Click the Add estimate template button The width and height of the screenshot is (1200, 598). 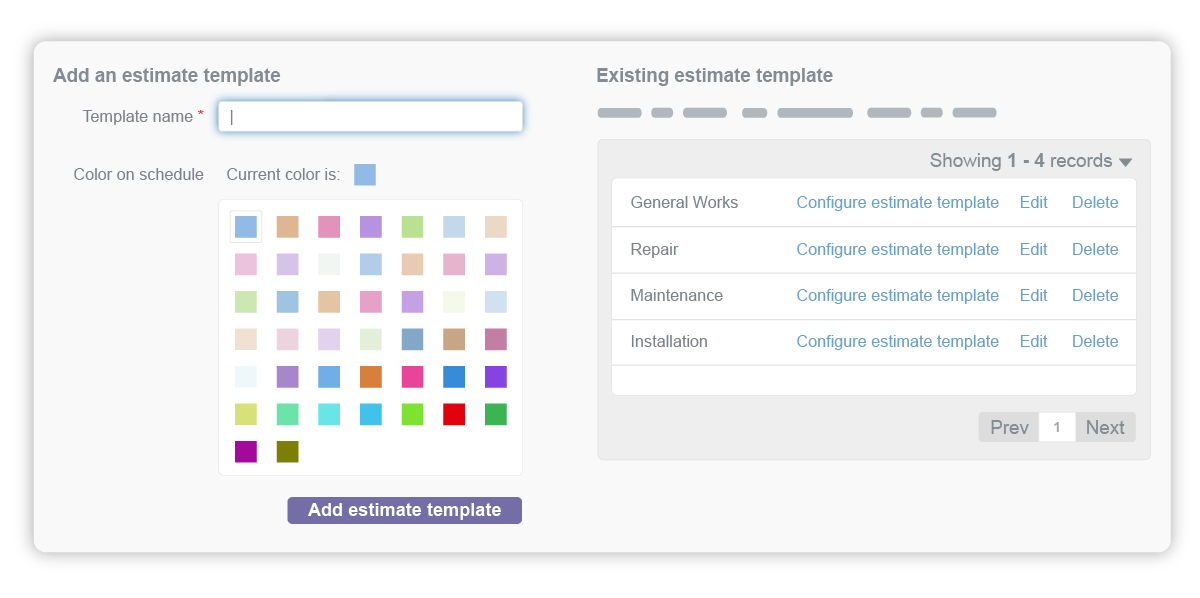(404, 510)
